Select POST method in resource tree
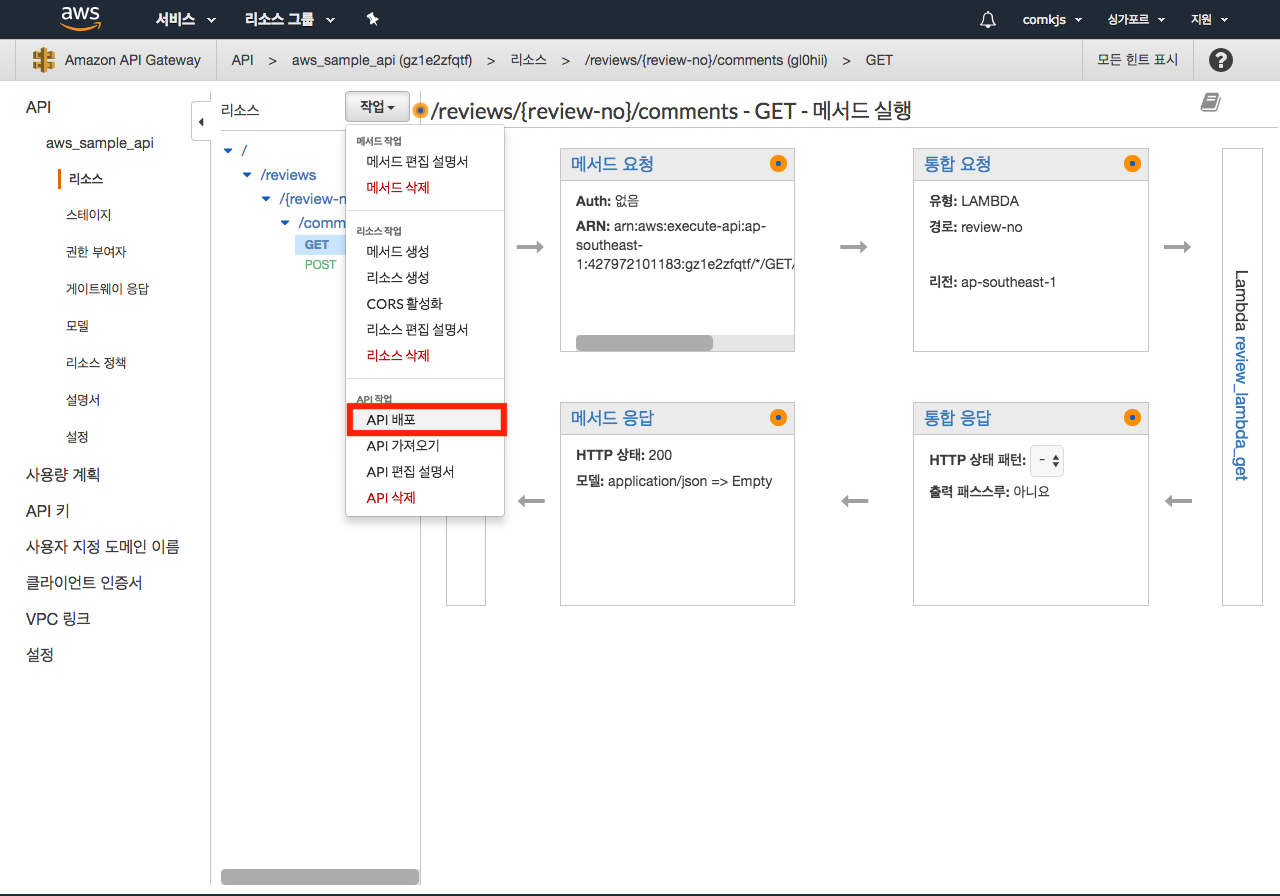Viewport: 1280px width, 896px height. pos(320,265)
